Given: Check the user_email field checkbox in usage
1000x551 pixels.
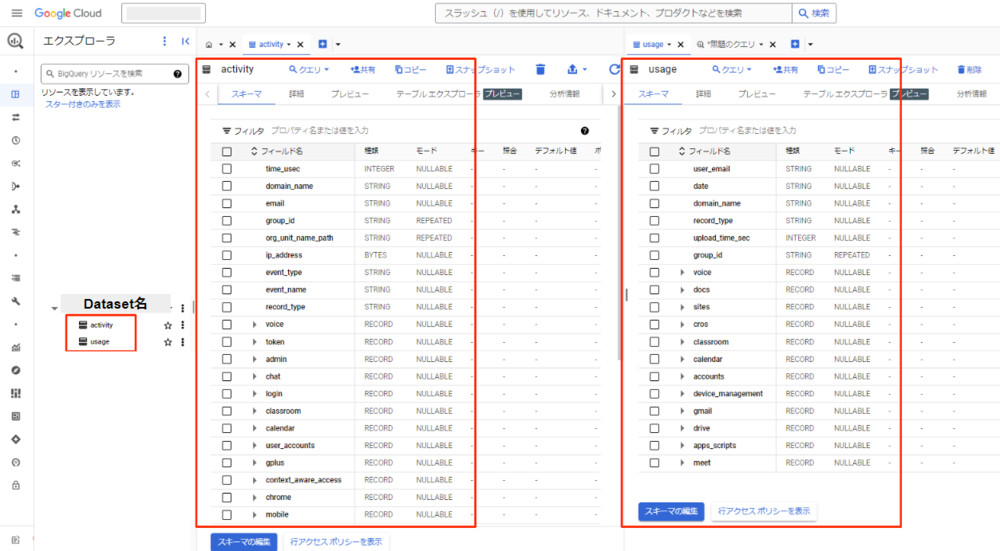Looking at the screenshot, I should tap(654, 169).
